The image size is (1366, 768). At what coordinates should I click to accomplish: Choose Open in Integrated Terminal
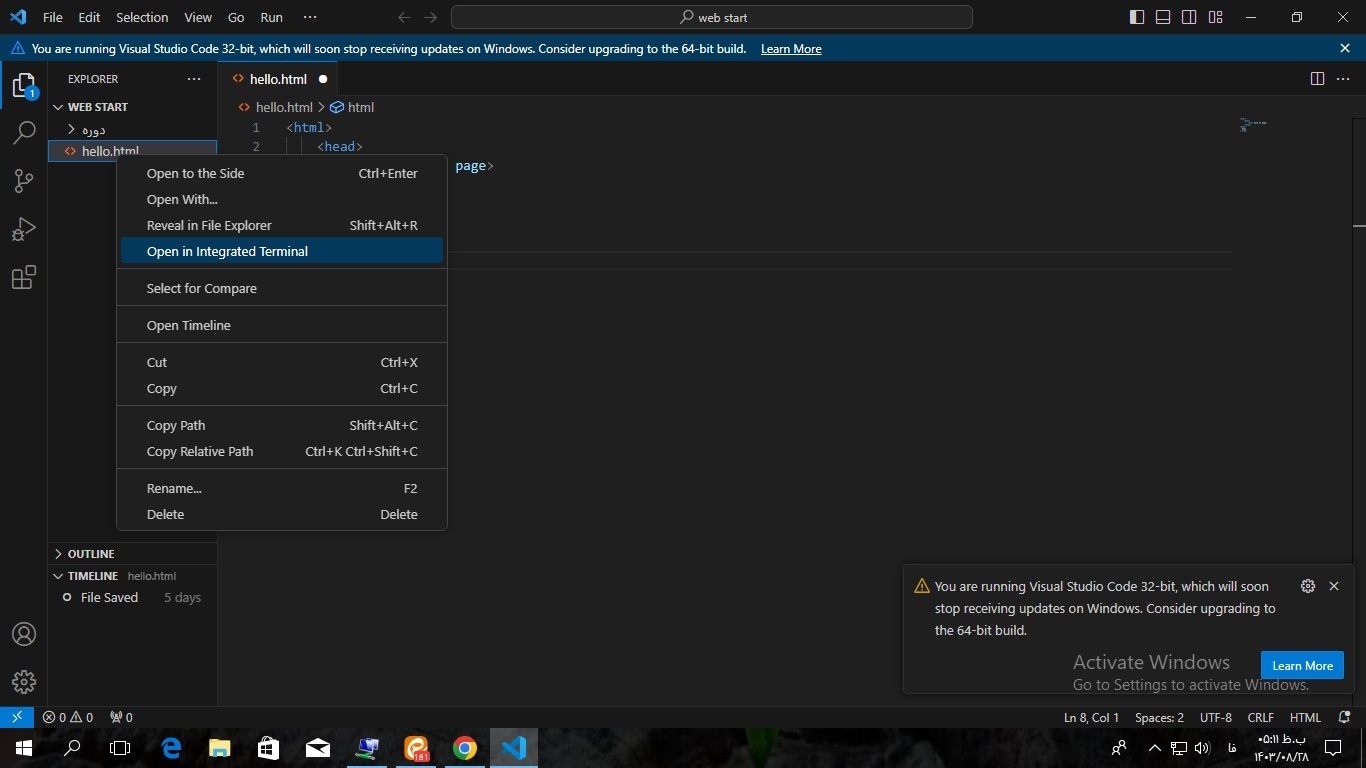[x=282, y=251]
